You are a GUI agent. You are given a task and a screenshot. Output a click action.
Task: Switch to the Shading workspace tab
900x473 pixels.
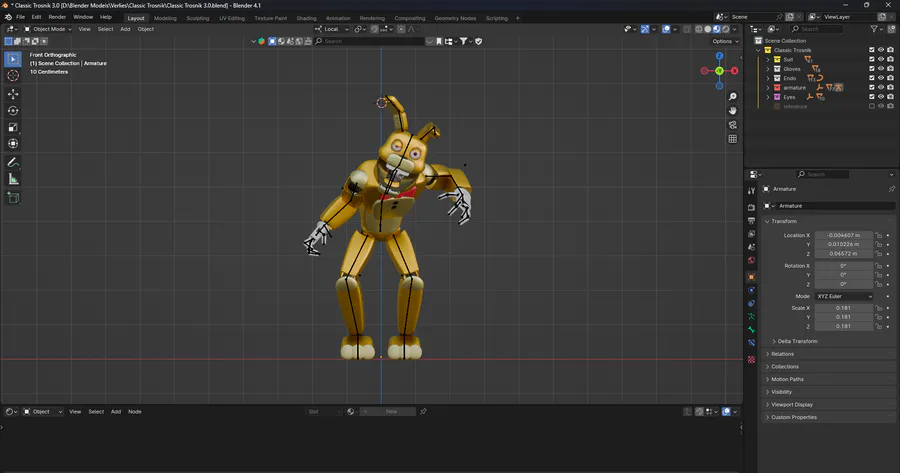(x=306, y=18)
